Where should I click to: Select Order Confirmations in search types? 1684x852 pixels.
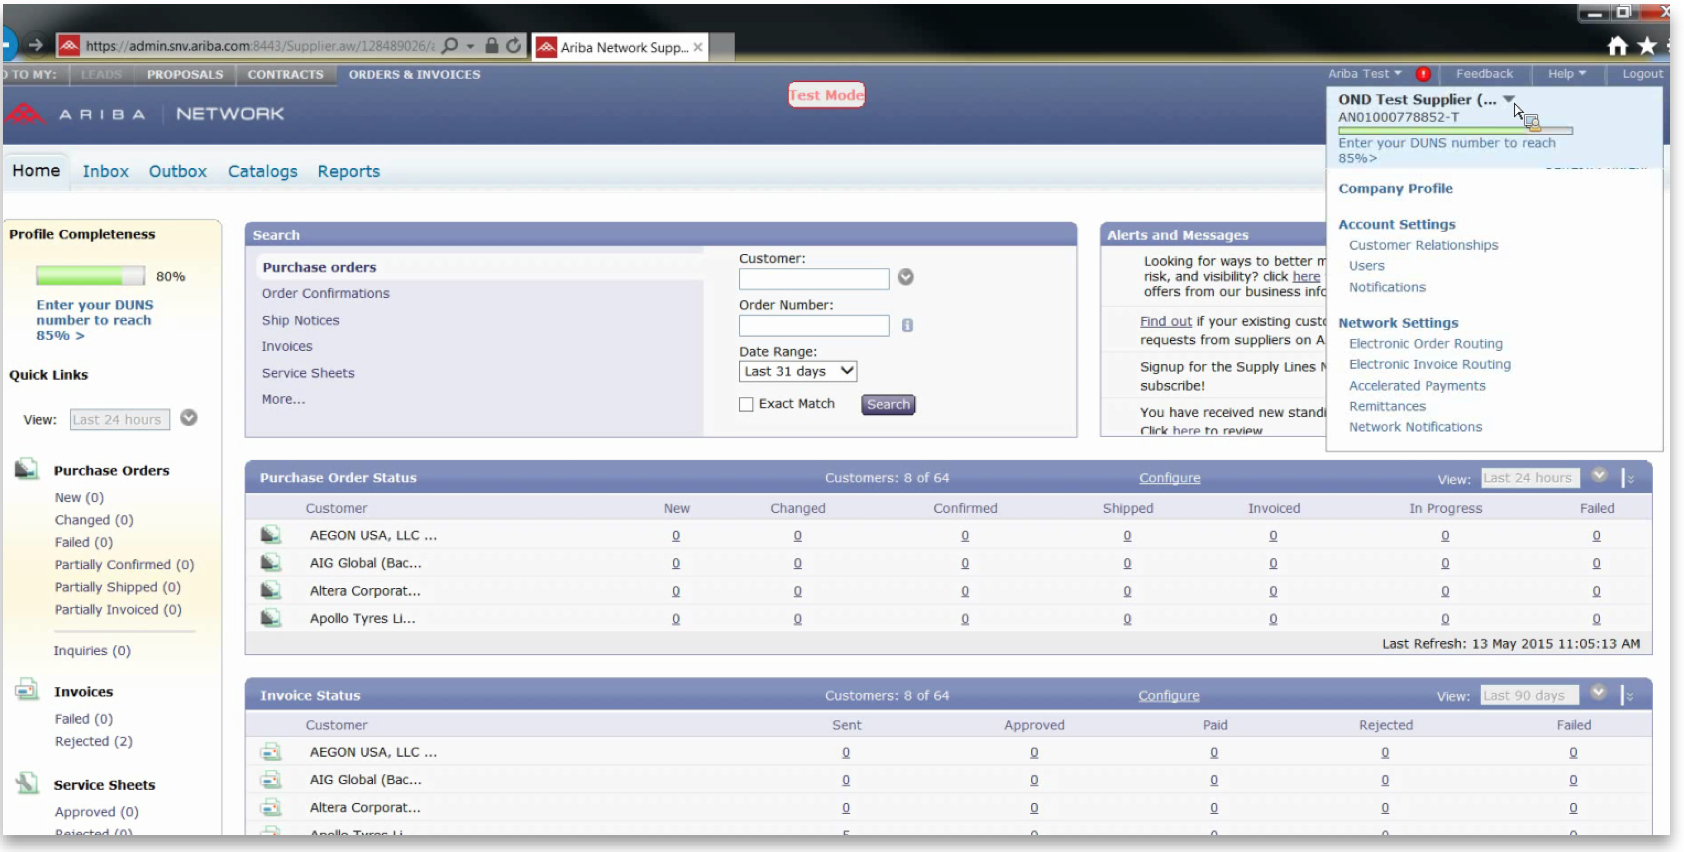click(x=326, y=293)
